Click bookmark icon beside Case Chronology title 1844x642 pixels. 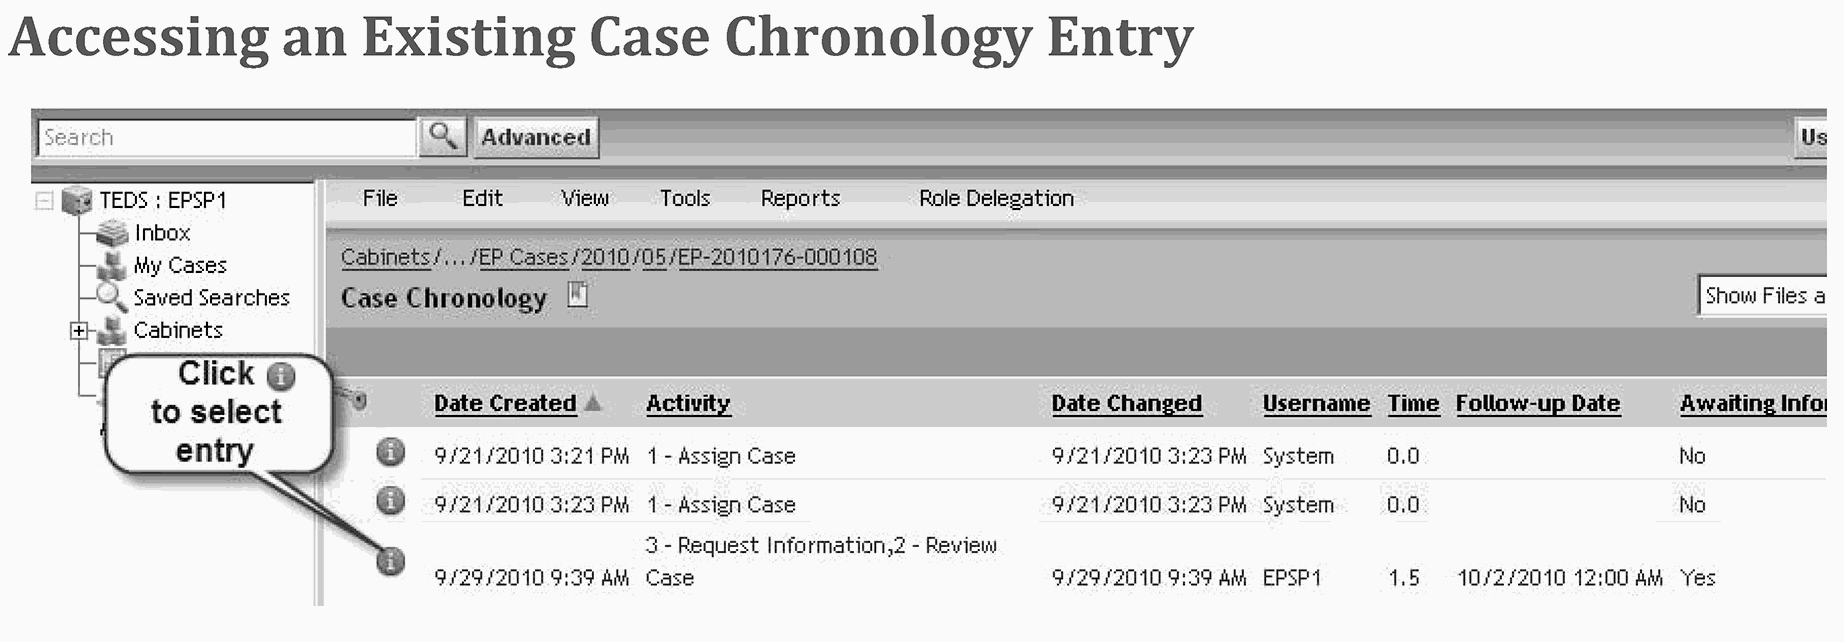pos(577,295)
